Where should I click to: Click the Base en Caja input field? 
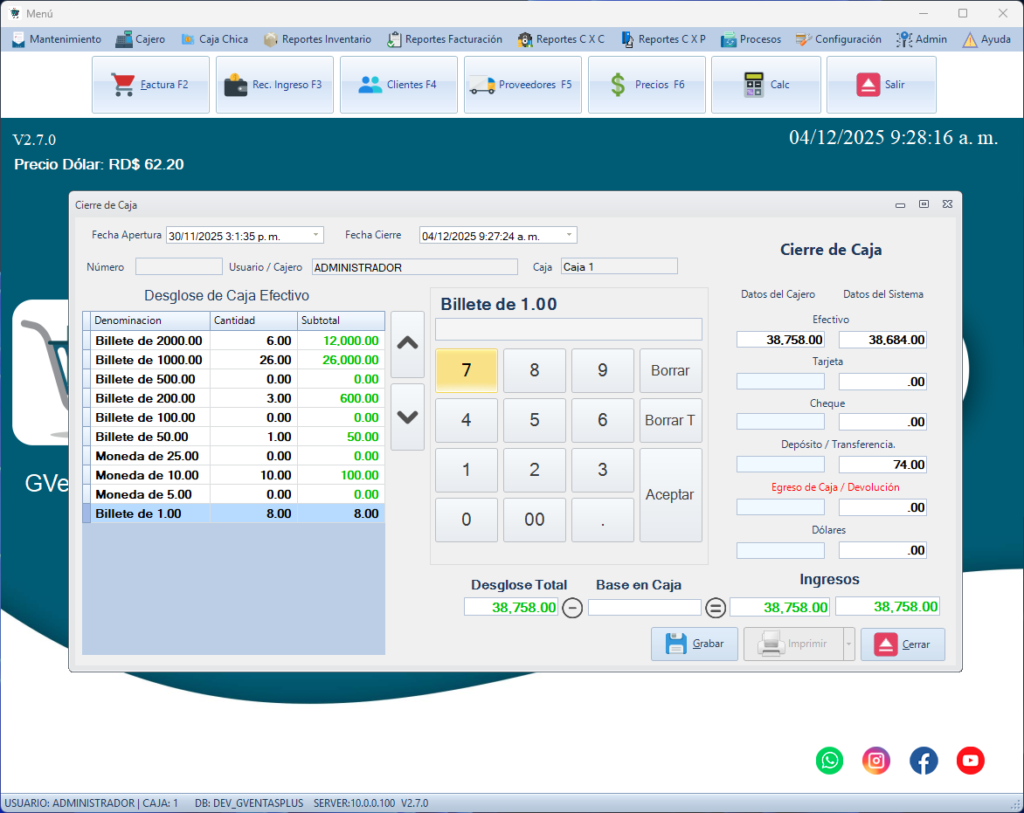(644, 607)
